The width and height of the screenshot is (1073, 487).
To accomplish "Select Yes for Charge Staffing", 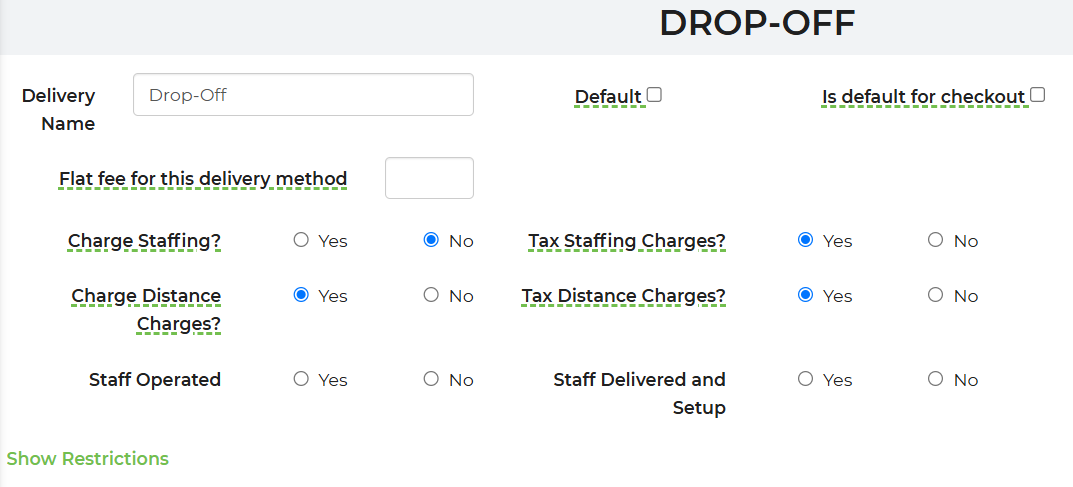I will [x=301, y=240].
